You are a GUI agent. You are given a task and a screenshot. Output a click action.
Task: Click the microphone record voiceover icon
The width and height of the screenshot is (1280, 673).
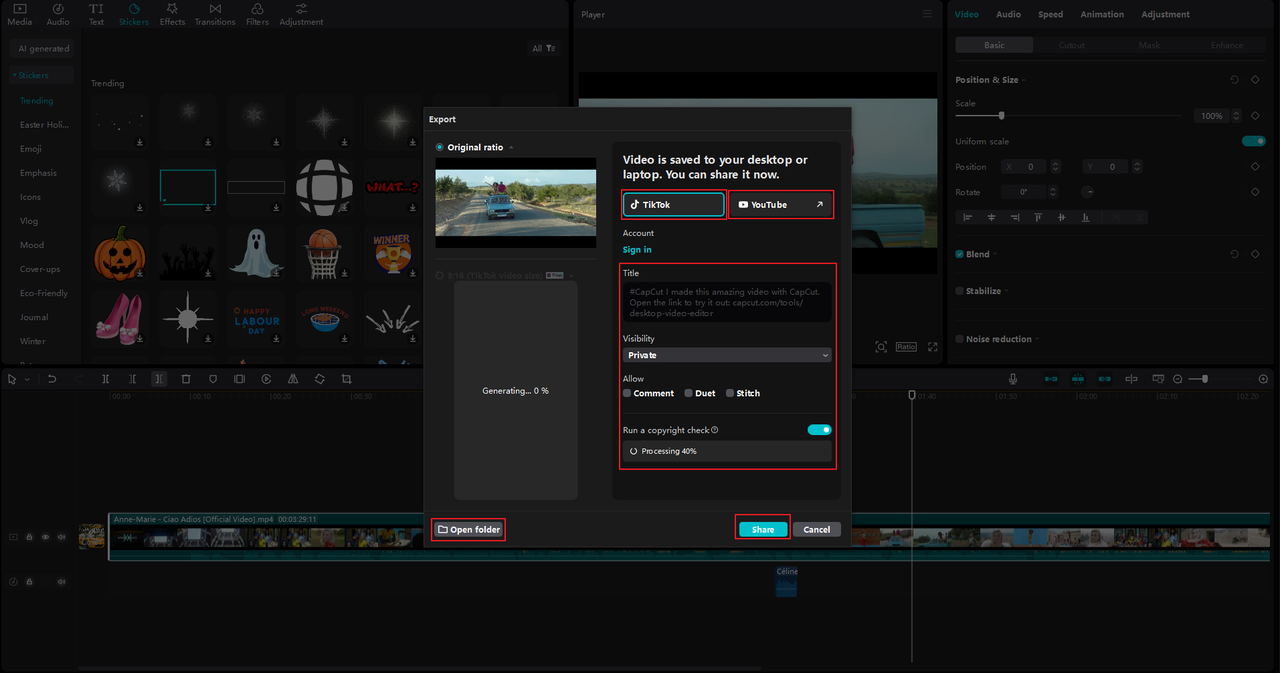(x=1013, y=379)
